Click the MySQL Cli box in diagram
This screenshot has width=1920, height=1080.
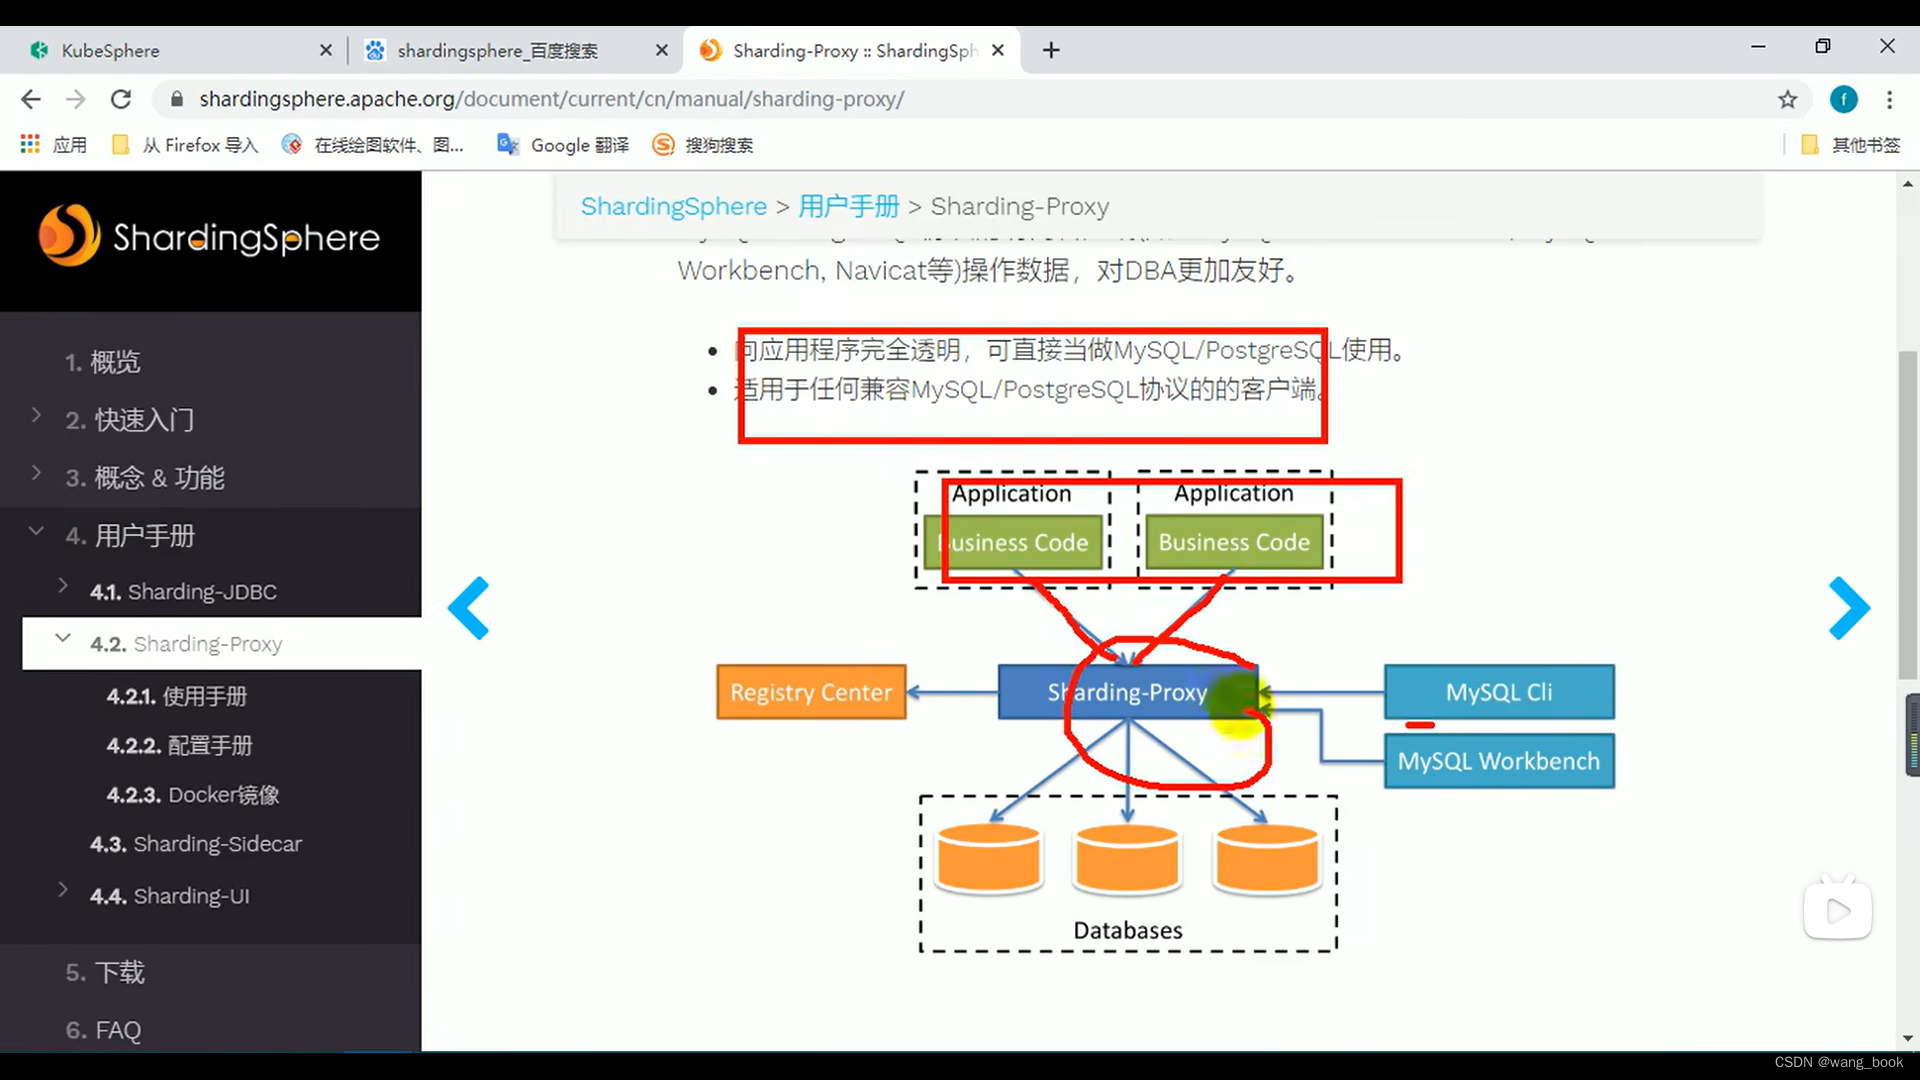click(x=1499, y=692)
